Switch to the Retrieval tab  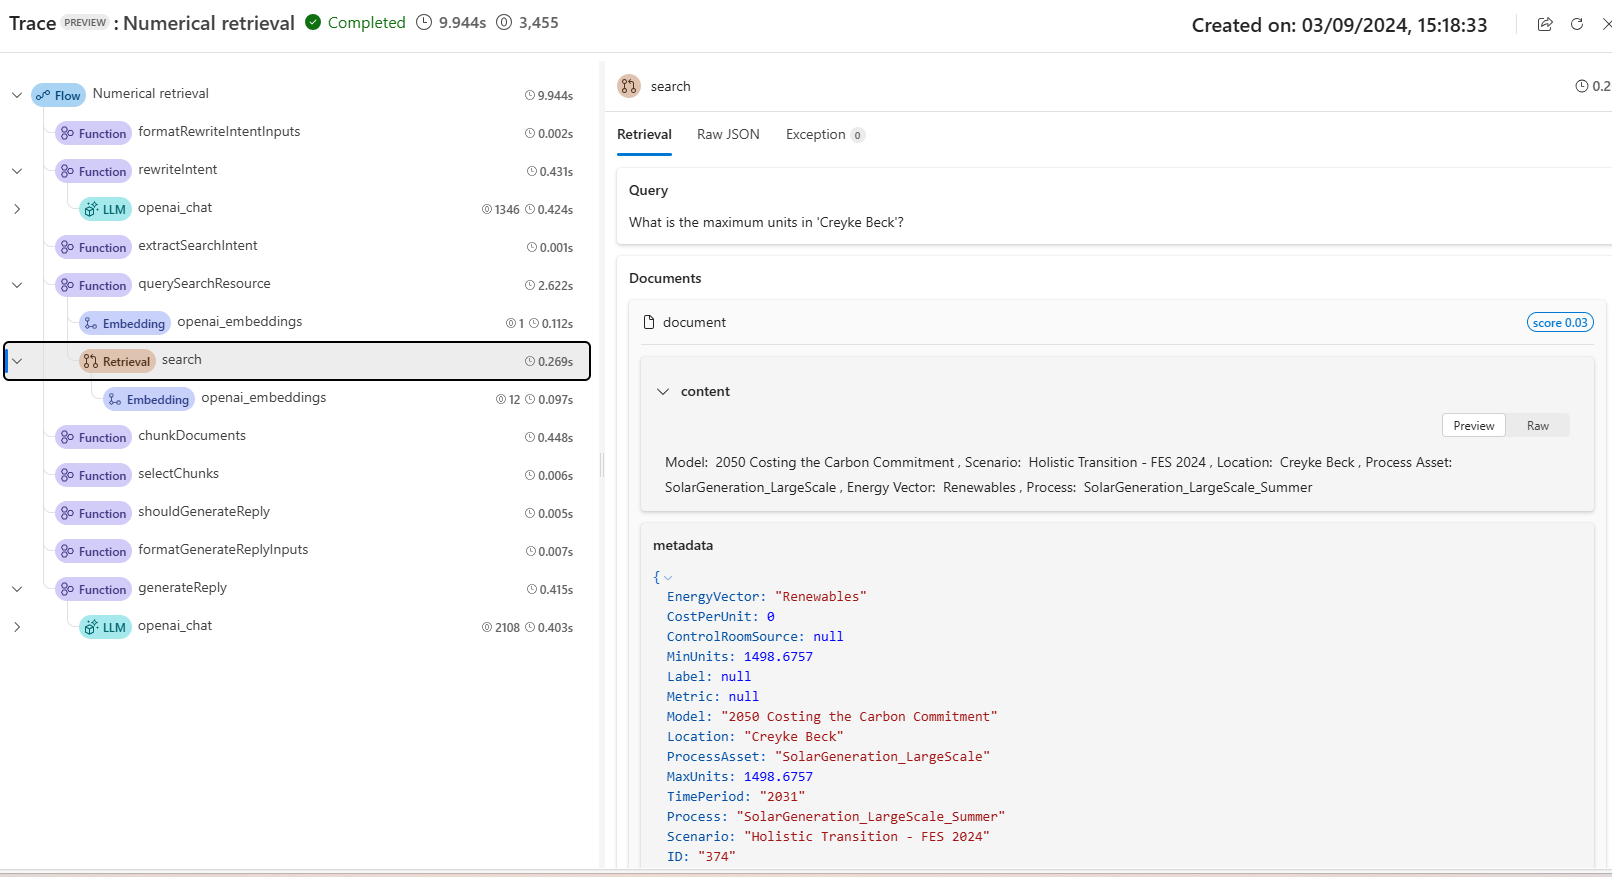644,134
